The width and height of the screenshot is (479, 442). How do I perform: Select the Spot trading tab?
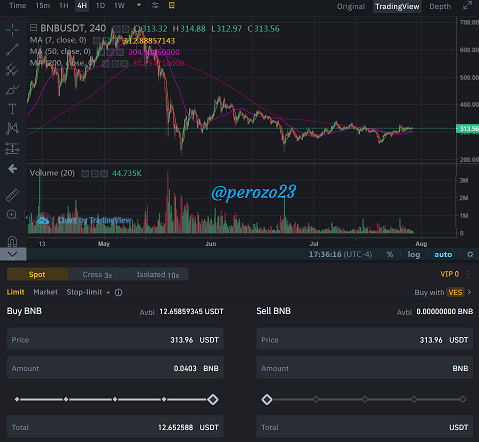tap(37, 274)
